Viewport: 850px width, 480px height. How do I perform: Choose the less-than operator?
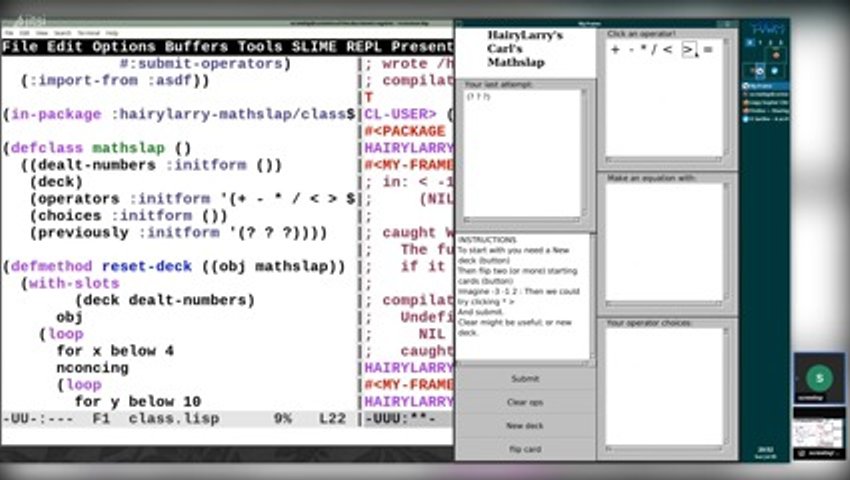click(668, 49)
